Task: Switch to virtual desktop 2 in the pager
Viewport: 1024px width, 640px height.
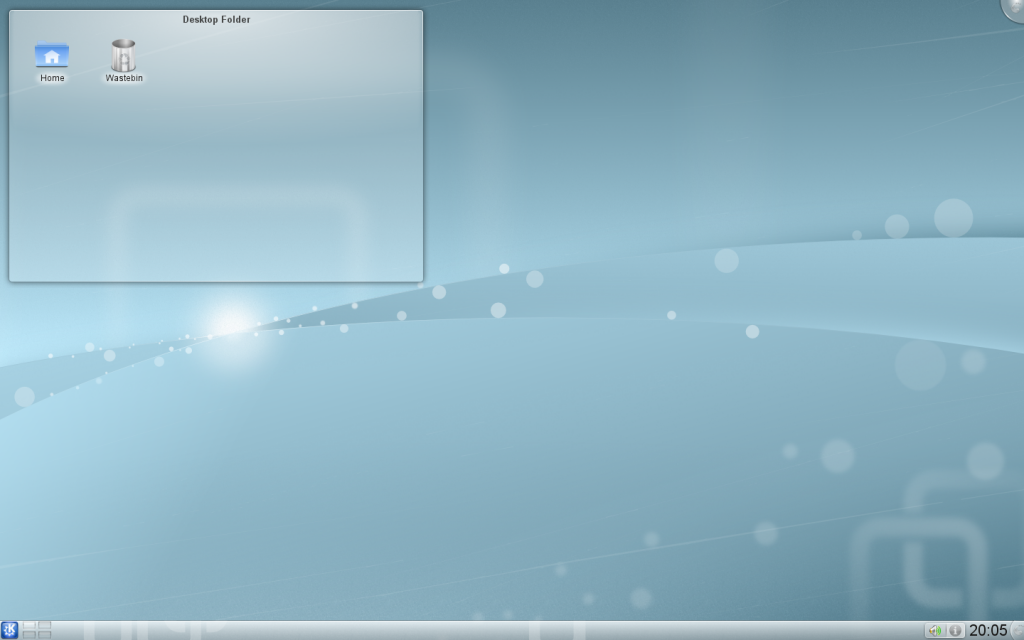Action: (x=45, y=626)
